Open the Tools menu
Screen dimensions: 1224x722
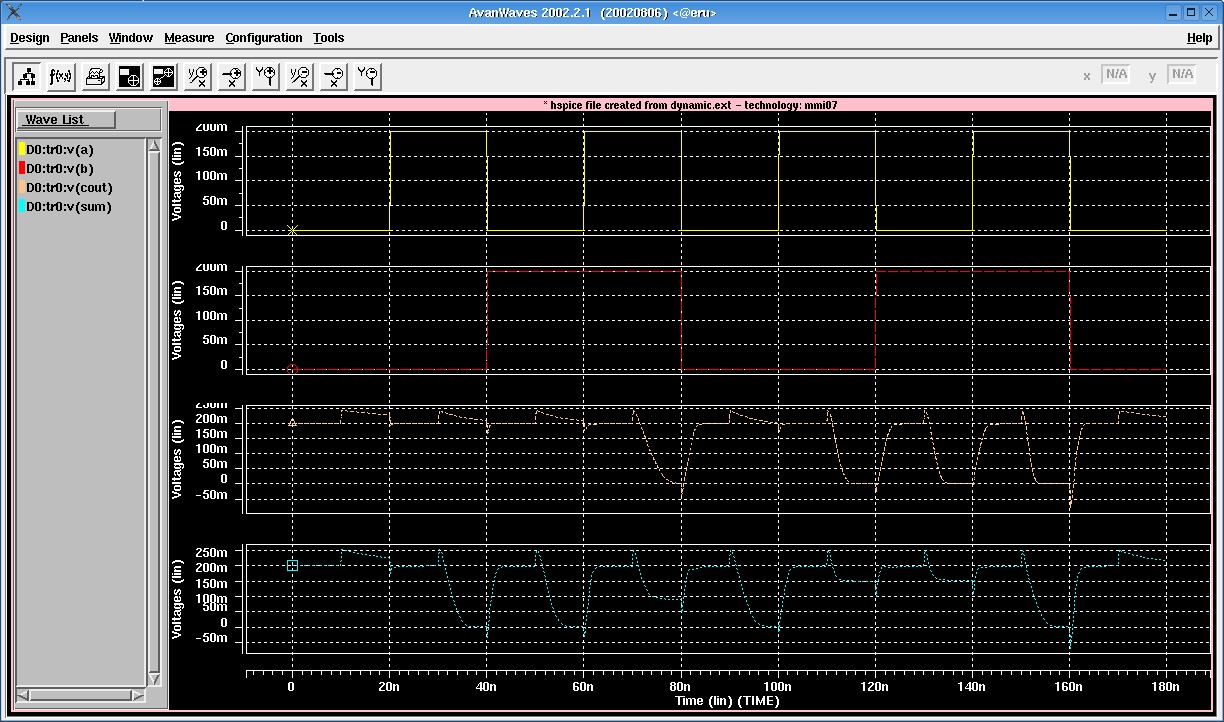tap(328, 38)
